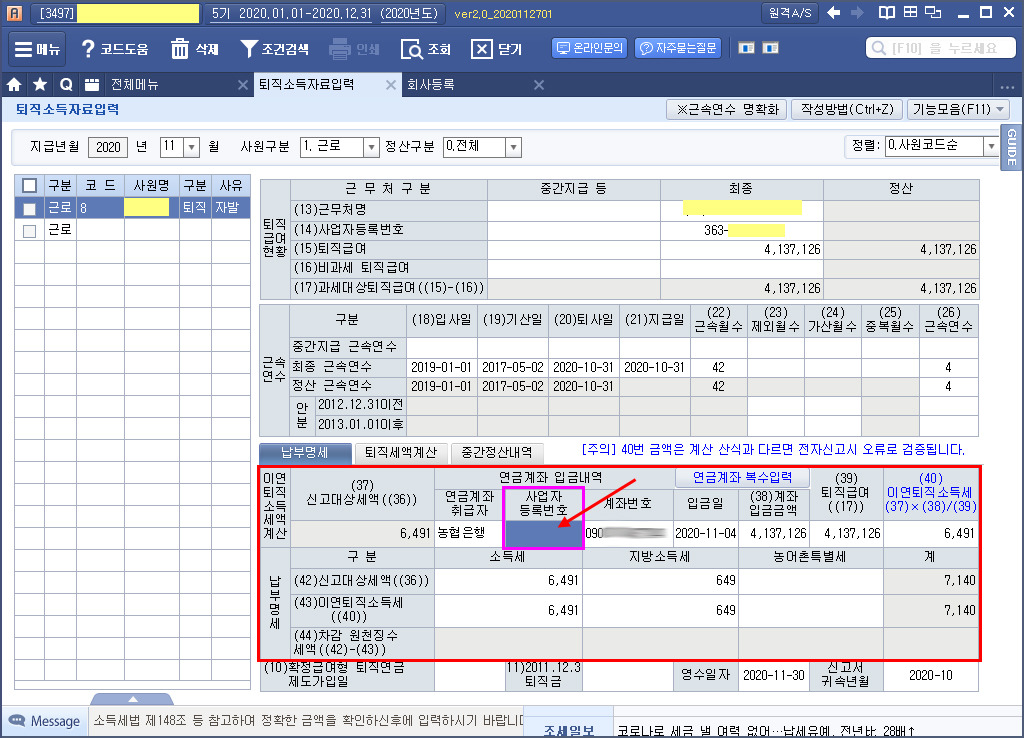The height and width of the screenshot is (738, 1024).
Task: Click ※근속연수 명확화 button
Action: point(727,109)
